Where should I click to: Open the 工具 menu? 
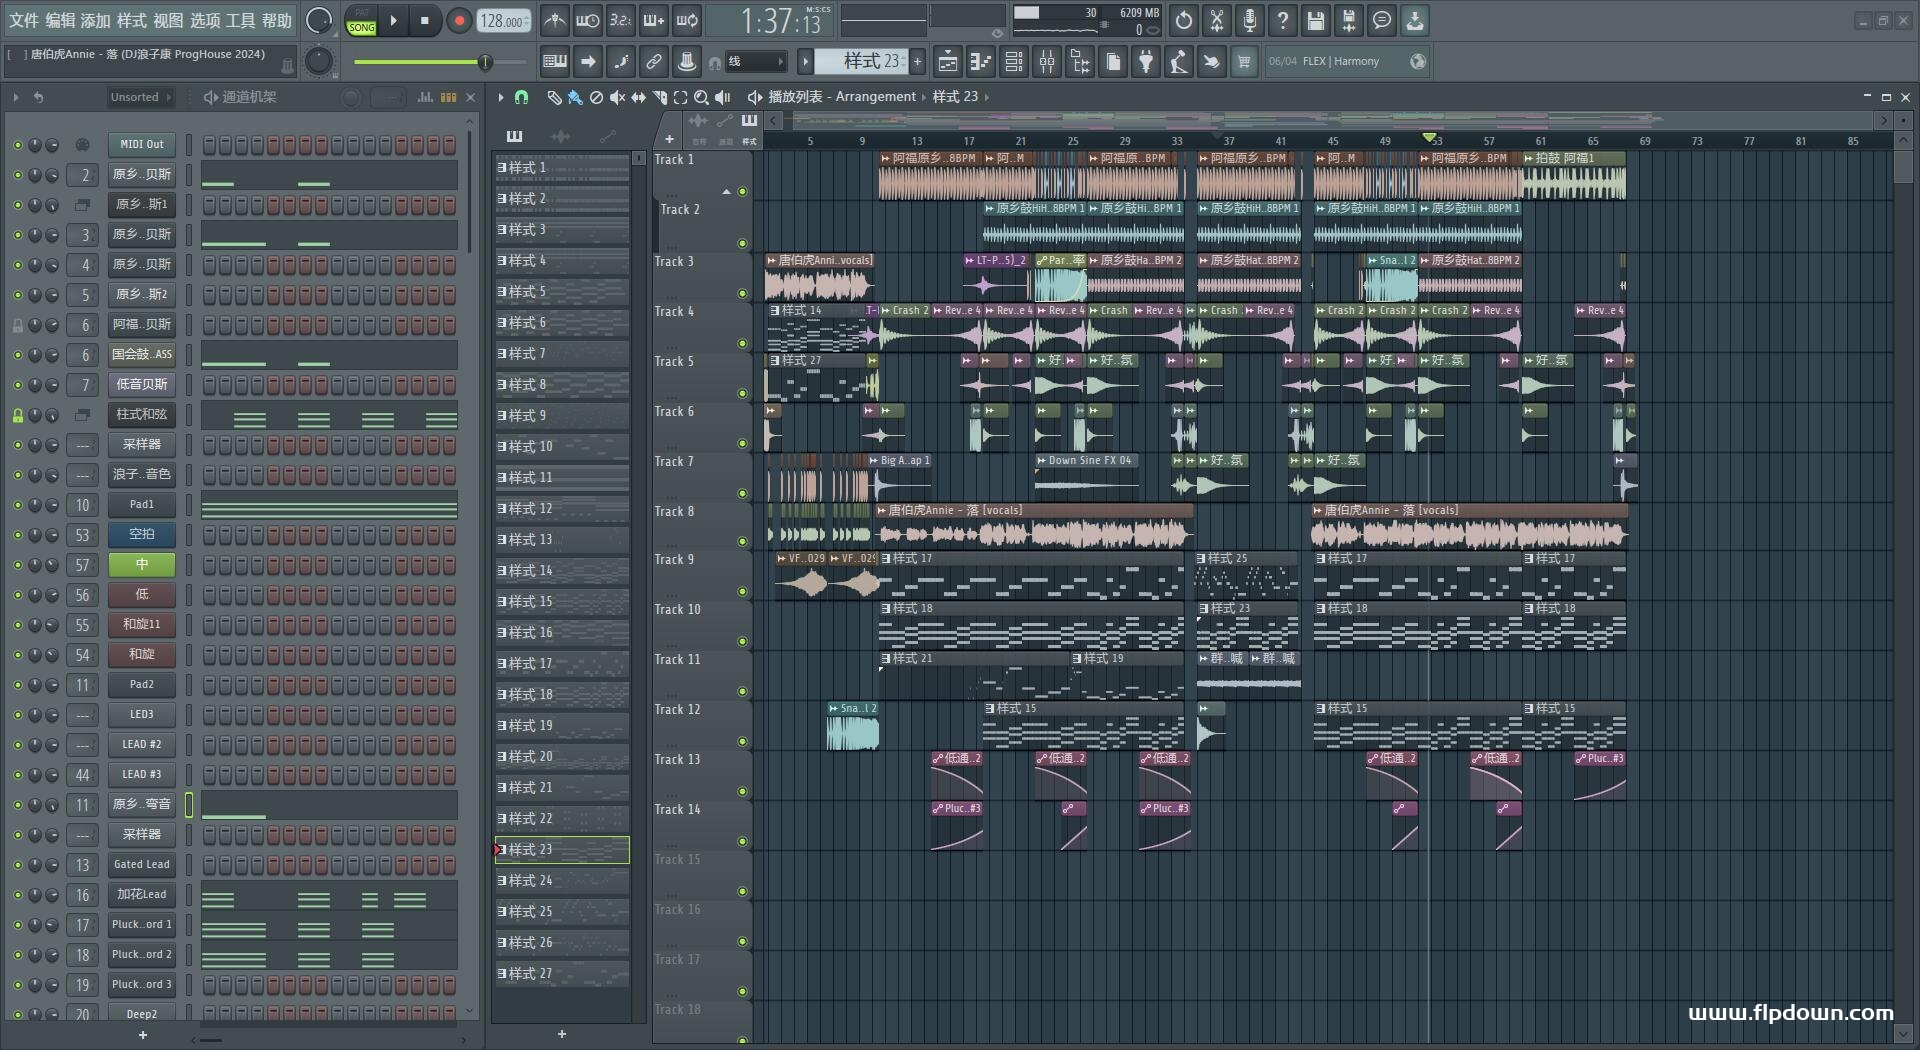tap(240, 20)
